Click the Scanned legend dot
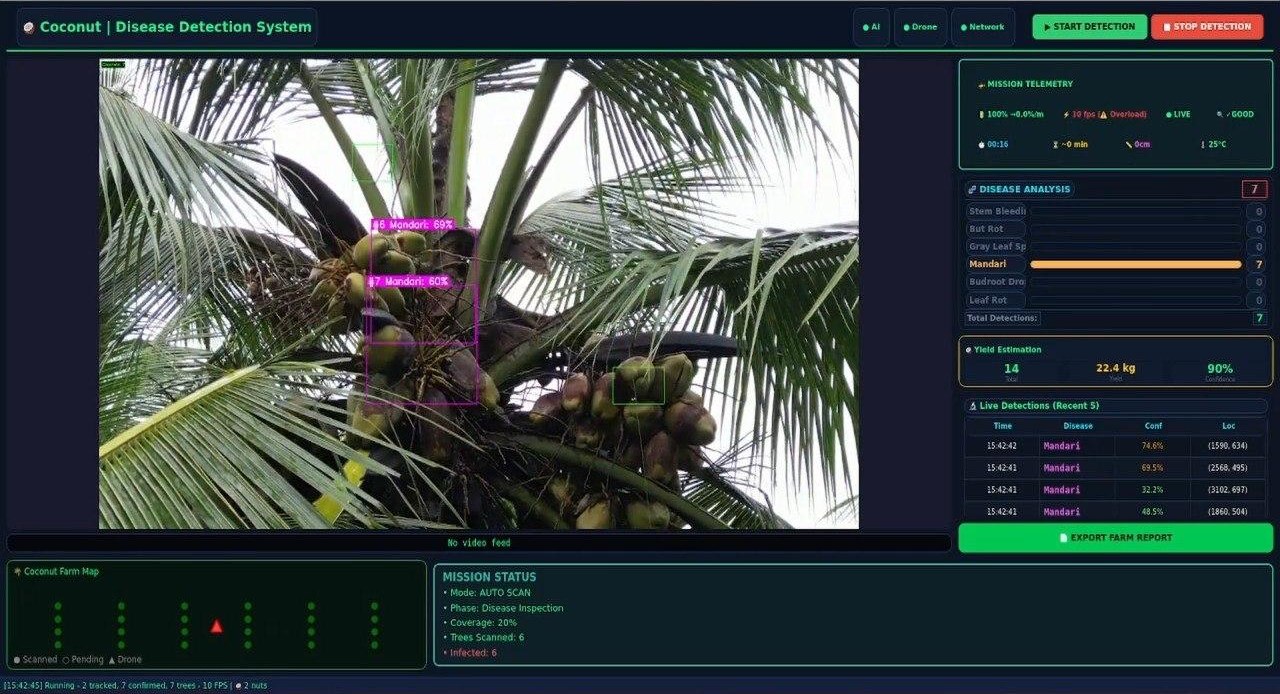The width and height of the screenshot is (1280, 694). [17, 660]
